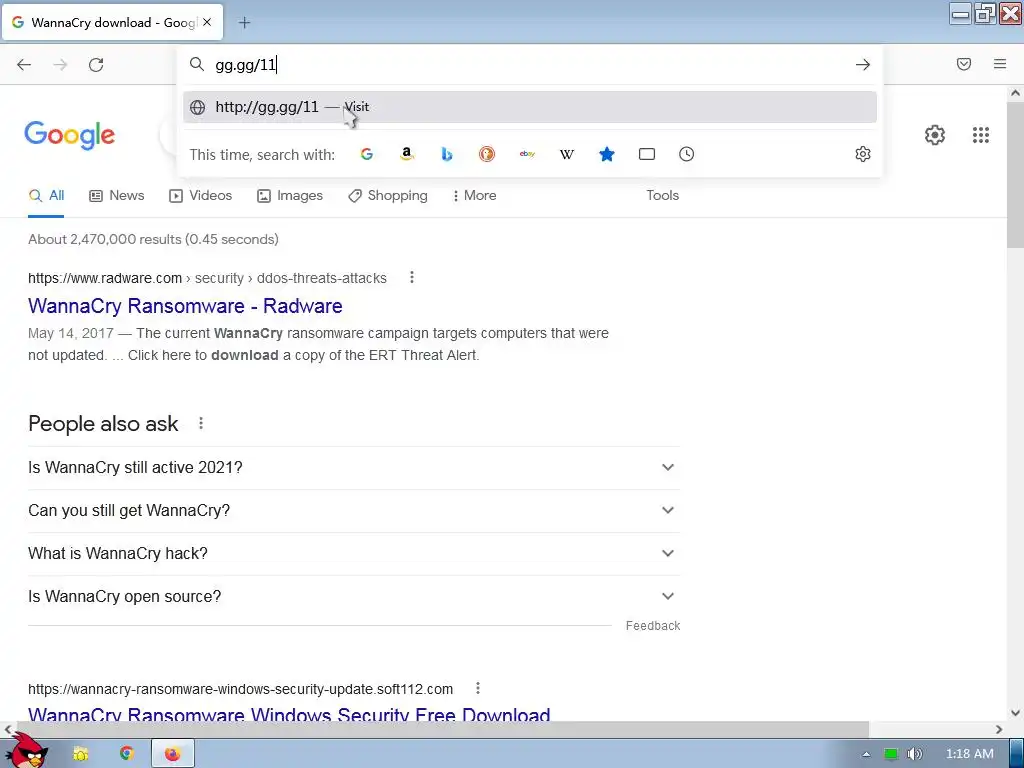Search this time with Google
The height and width of the screenshot is (768, 1024).
click(x=367, y=154)
